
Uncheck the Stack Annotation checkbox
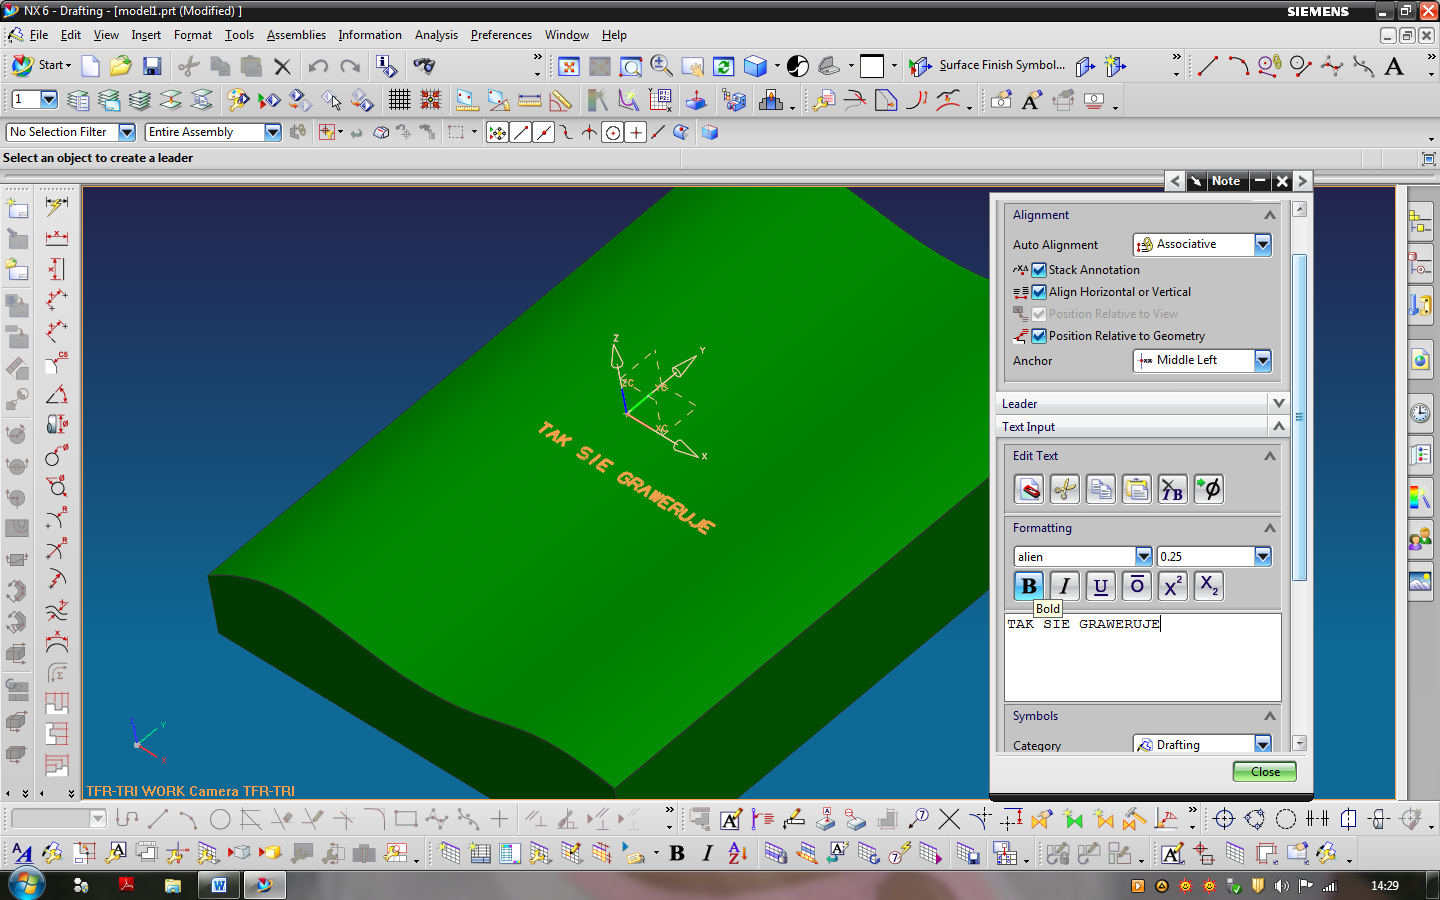coord(1039,270)
